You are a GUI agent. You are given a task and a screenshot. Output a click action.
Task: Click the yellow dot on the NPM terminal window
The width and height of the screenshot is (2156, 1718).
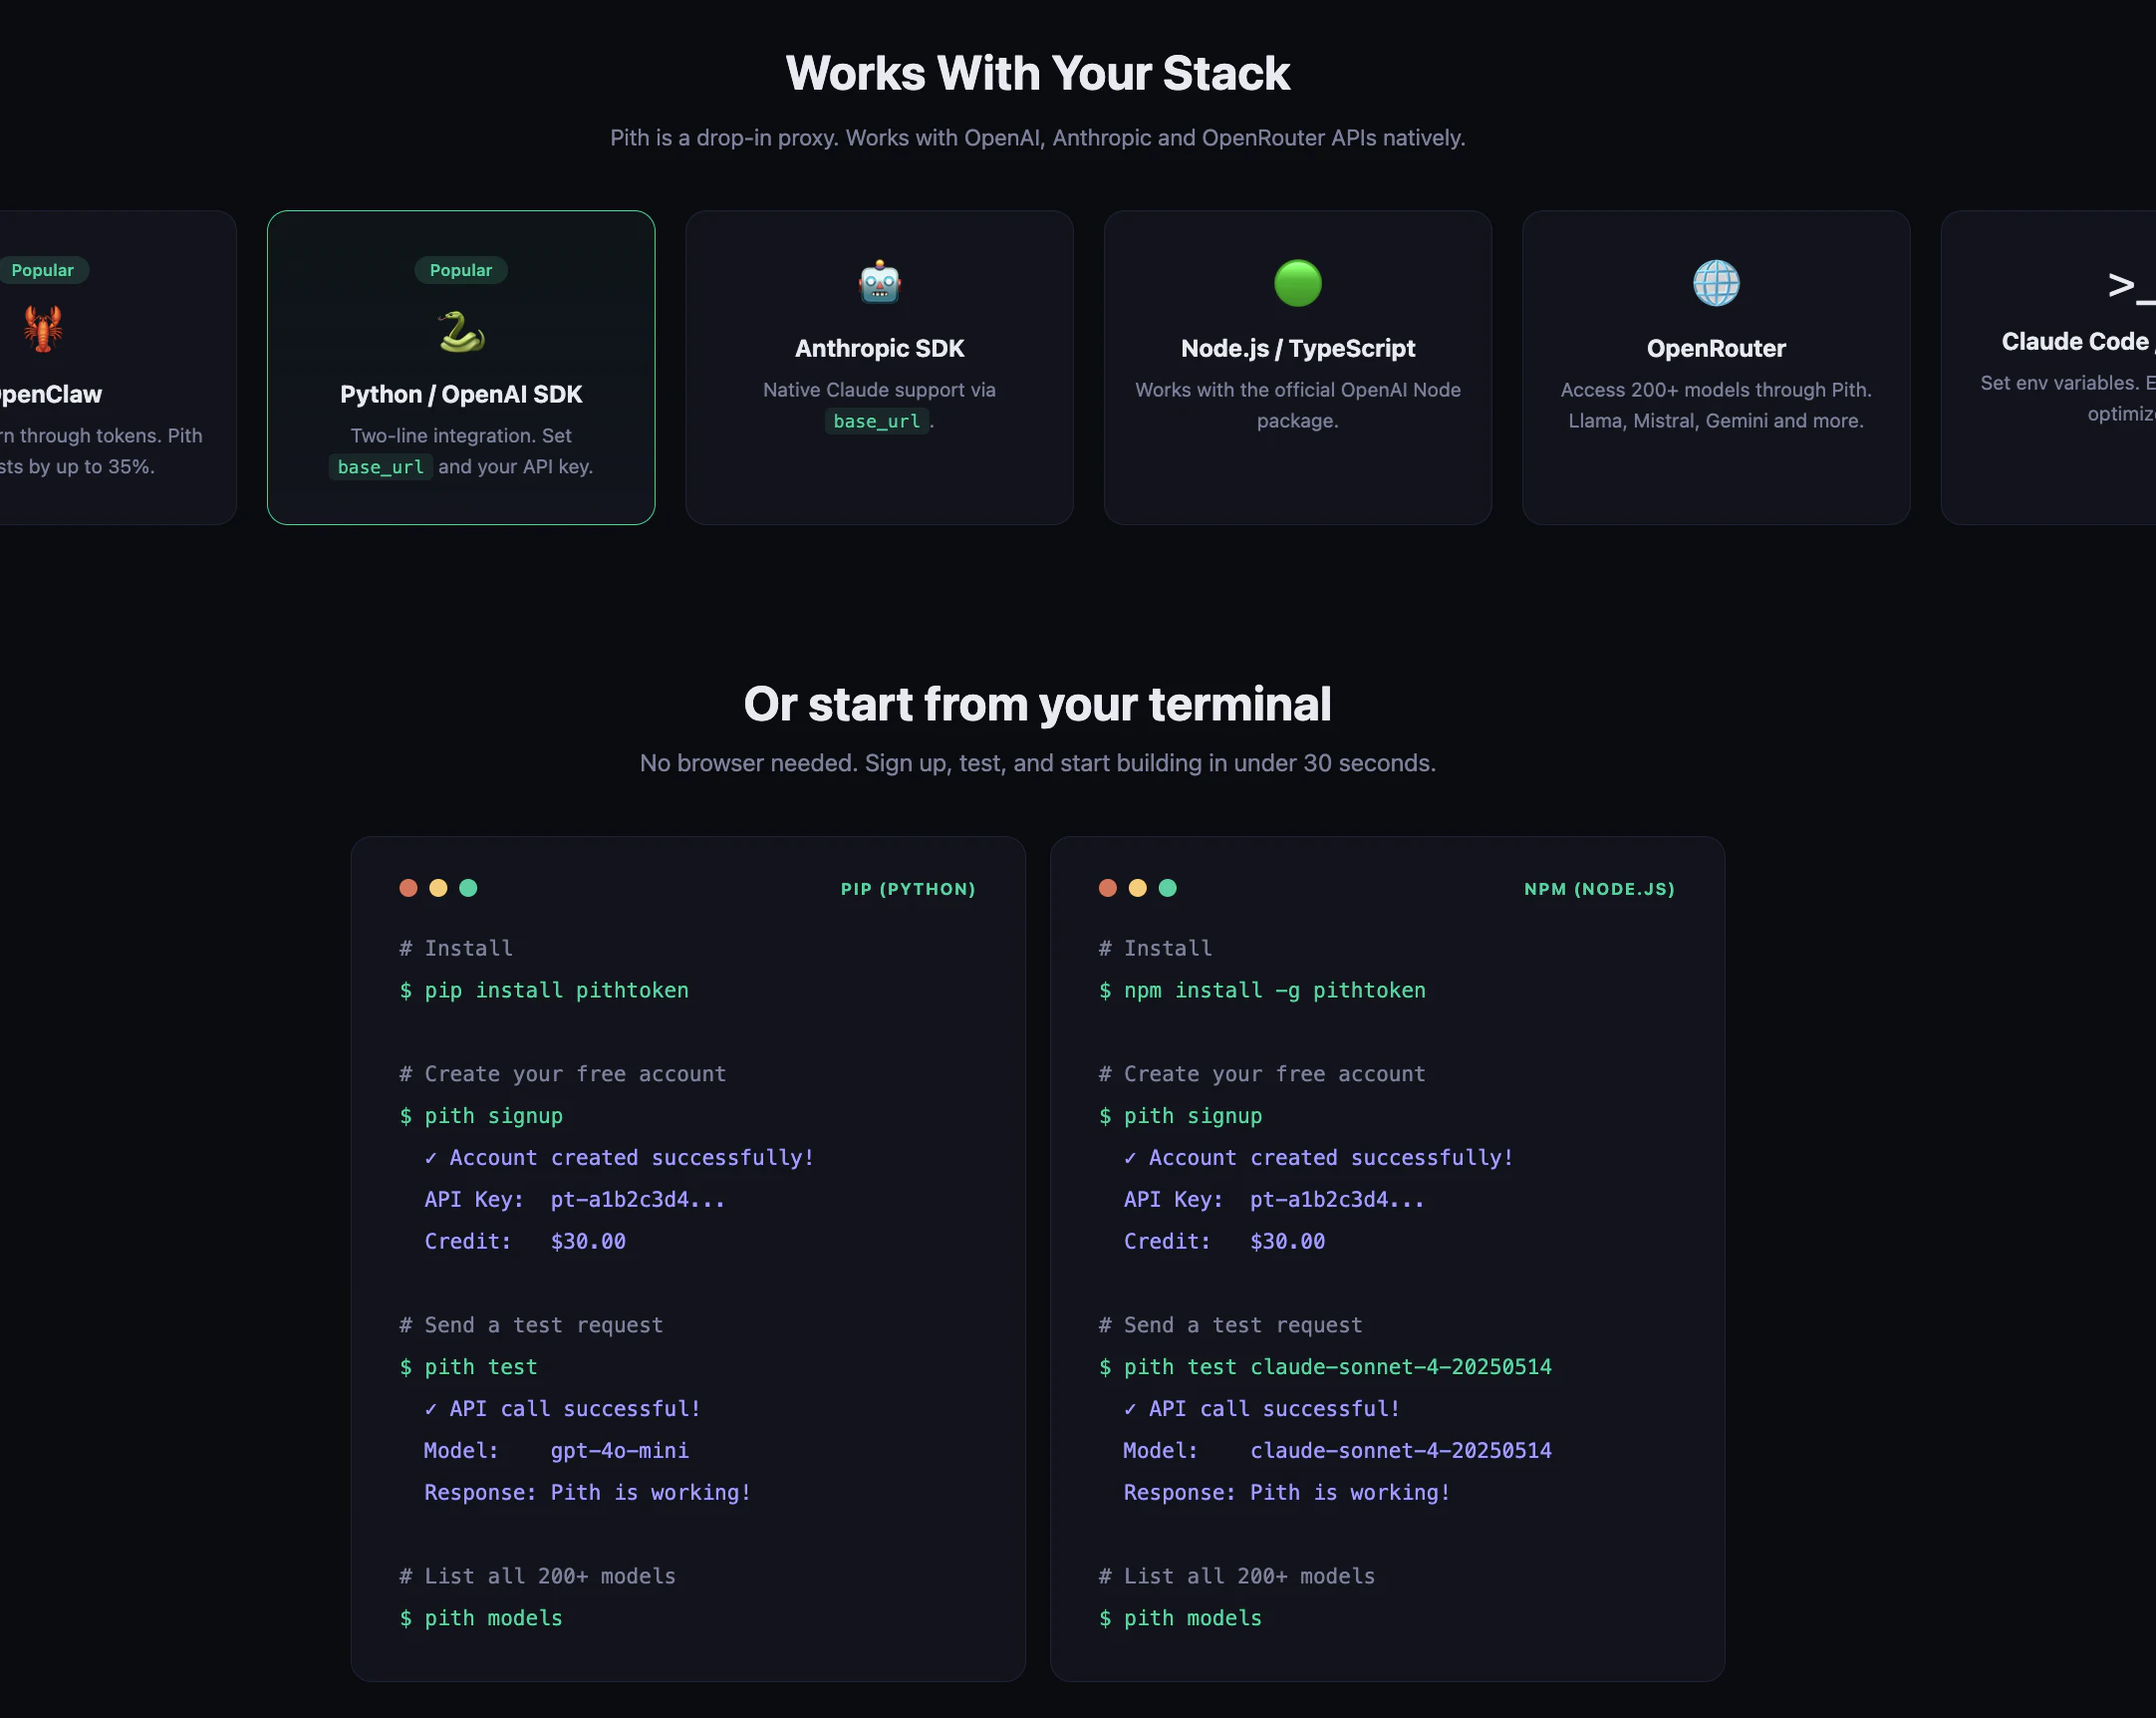[1138, 888]
